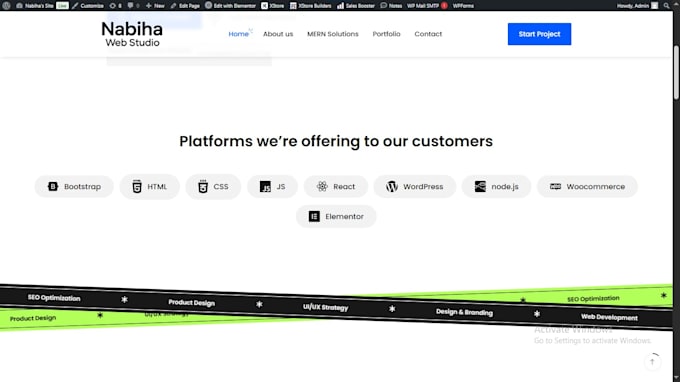Click the admin bar search magnifier icon

tap(667, 6)
